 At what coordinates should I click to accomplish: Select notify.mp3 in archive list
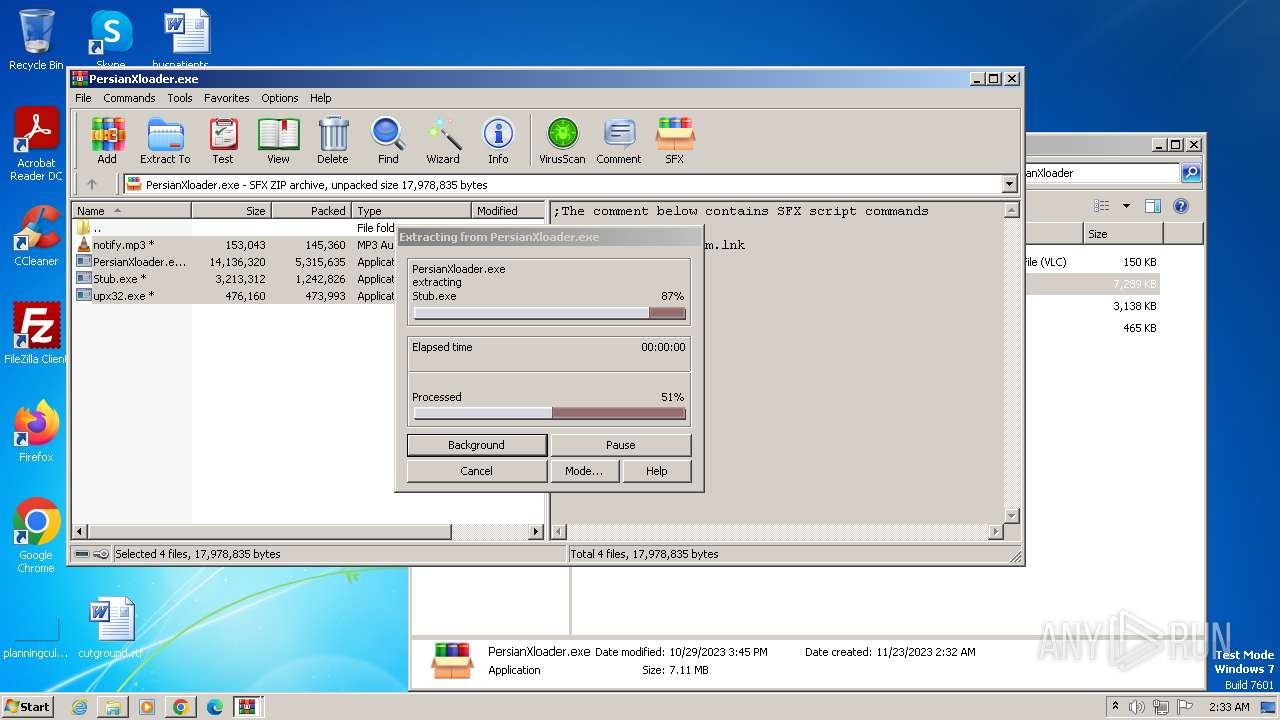click(123, 245)
